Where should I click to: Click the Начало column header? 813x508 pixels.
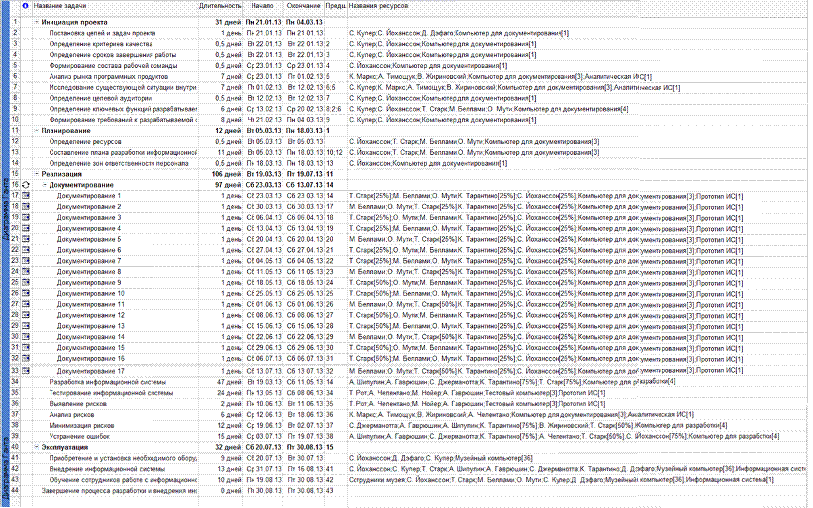[263, 6]
